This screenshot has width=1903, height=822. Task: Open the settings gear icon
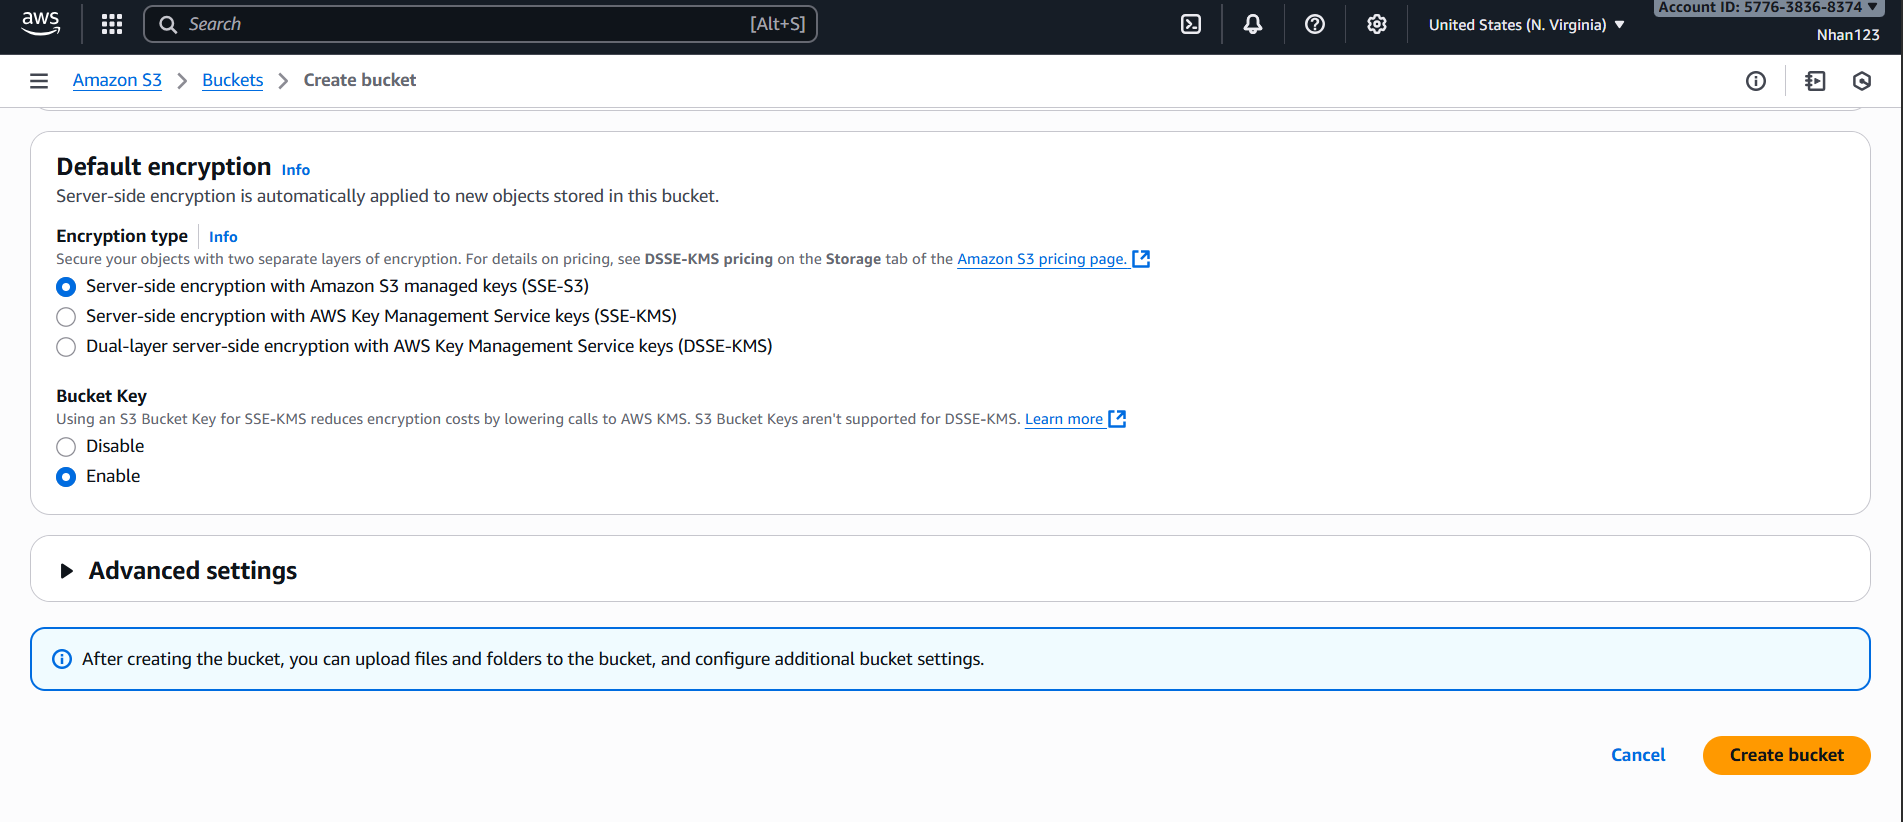(x=1377, y=24)
